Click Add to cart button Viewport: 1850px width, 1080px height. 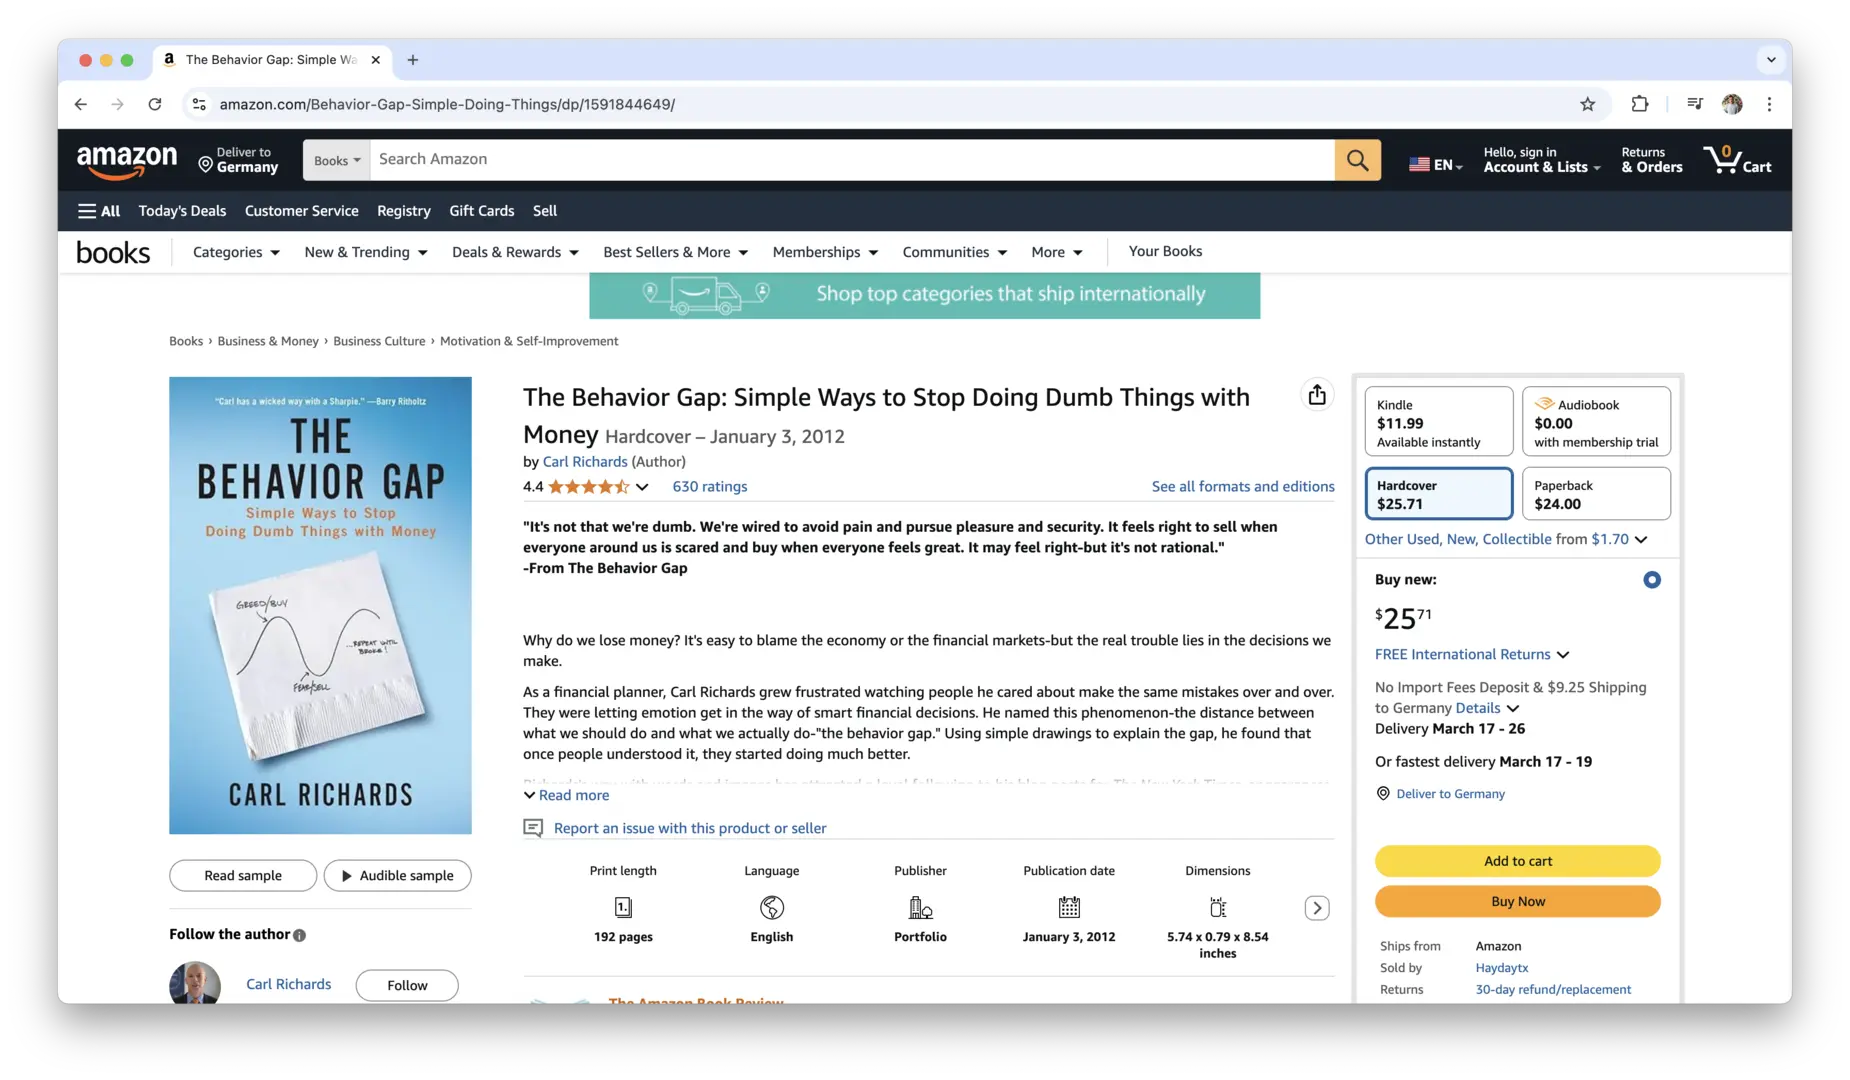[1517, 861]
